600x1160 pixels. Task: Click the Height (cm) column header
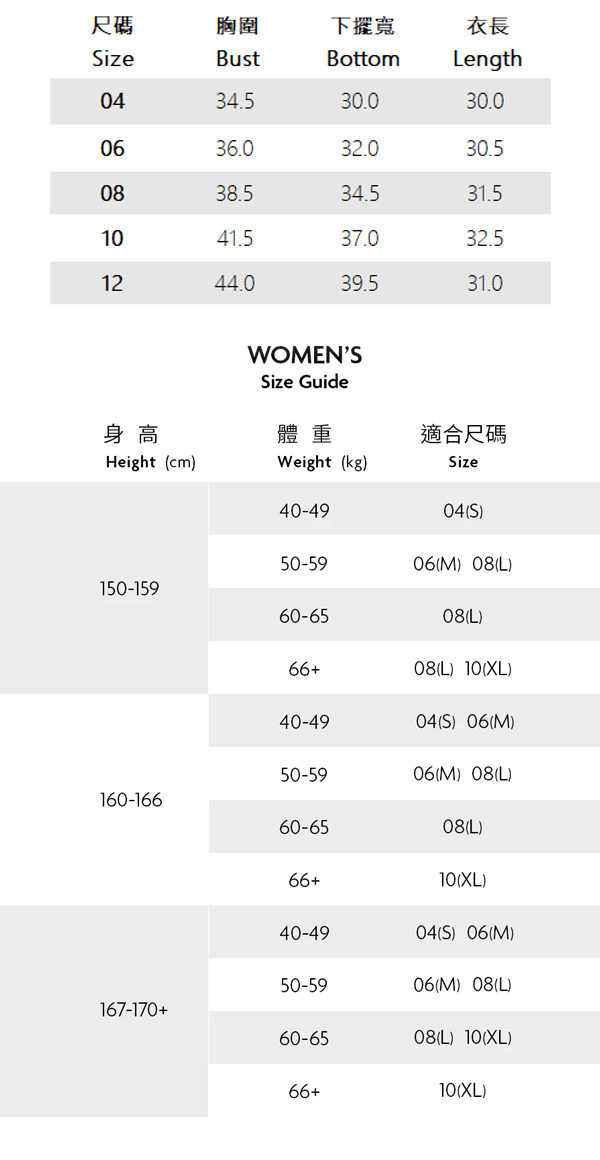point(150,462)
